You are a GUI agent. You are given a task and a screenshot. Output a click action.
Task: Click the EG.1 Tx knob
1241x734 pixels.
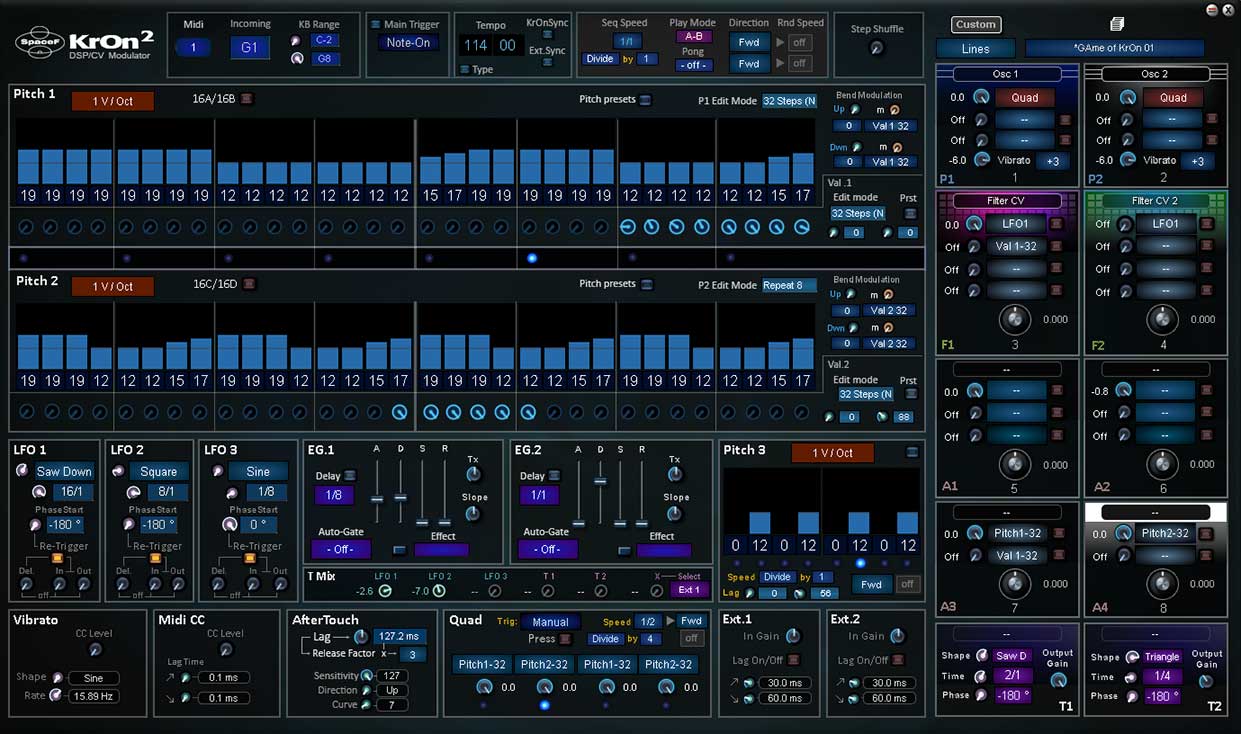pos(473,475)
